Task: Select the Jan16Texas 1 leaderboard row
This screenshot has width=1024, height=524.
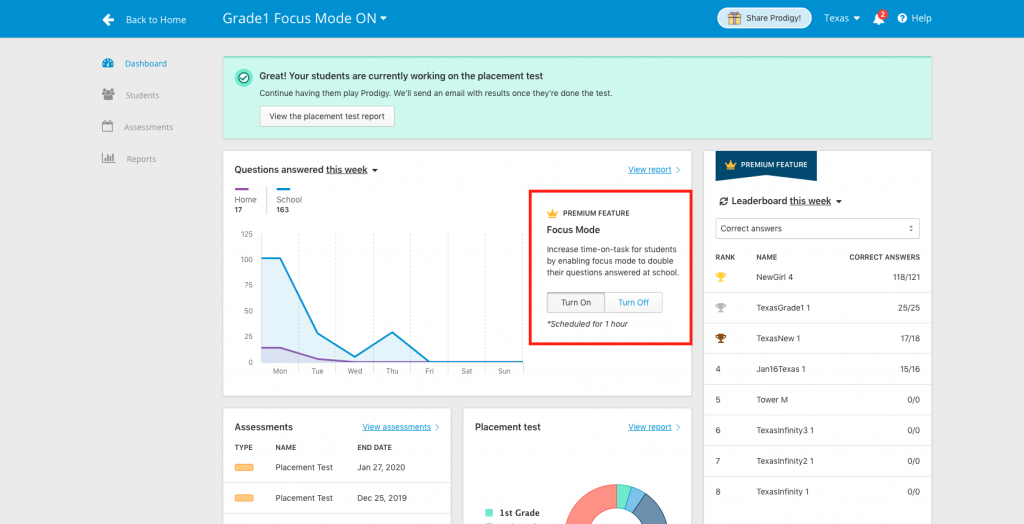Action: coord(818,369)
